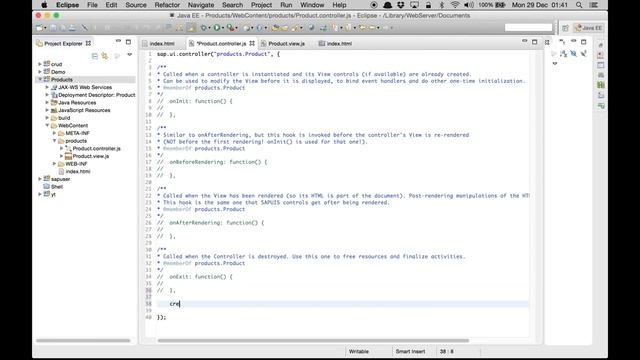The width and height of the screenshot is (640, 360).
Task: Close the Product.controller.js tab
Action: pyautogui.click(x=252, y=43)
